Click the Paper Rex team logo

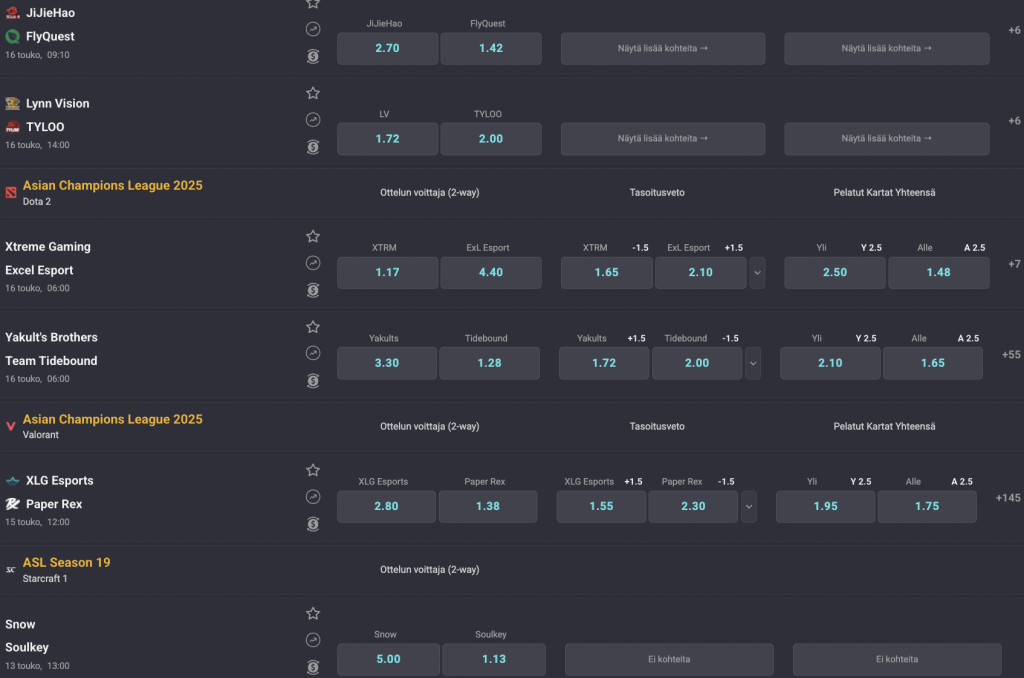(x=12, y=504)
